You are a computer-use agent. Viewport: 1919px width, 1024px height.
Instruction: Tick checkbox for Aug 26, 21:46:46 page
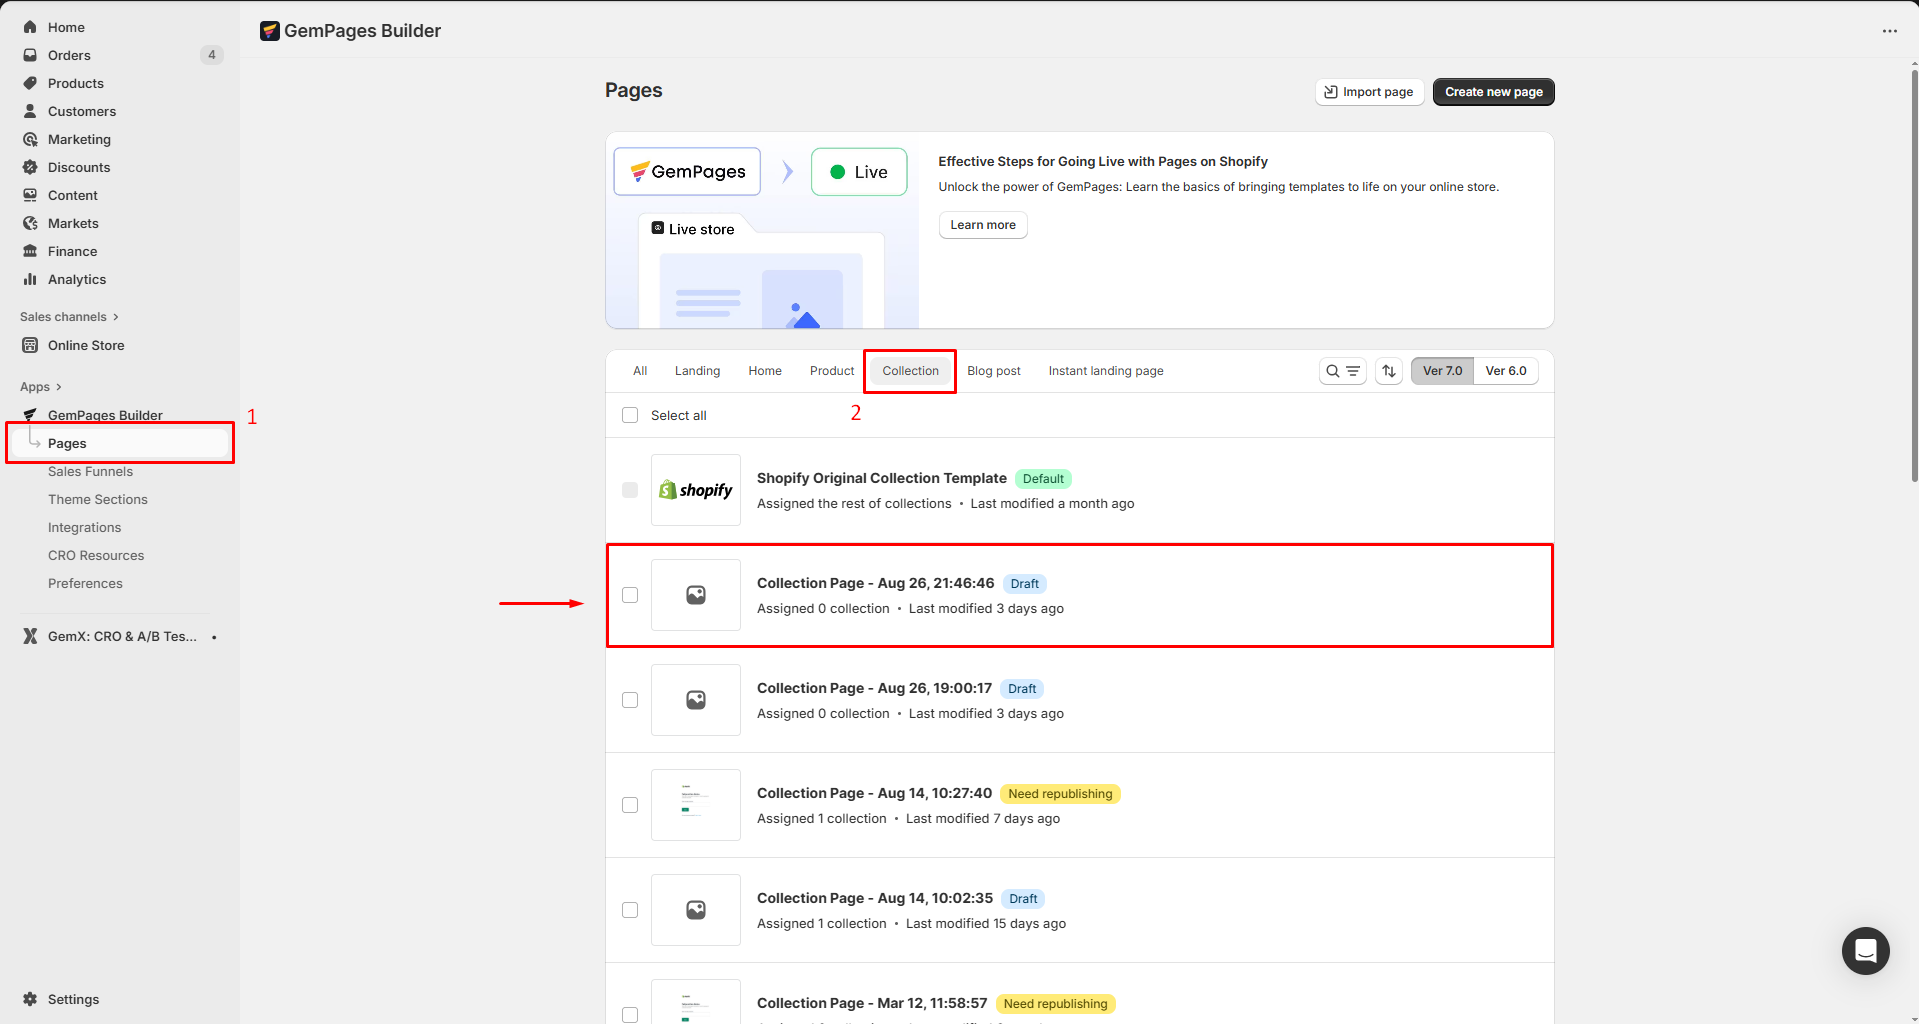(630, 595)
